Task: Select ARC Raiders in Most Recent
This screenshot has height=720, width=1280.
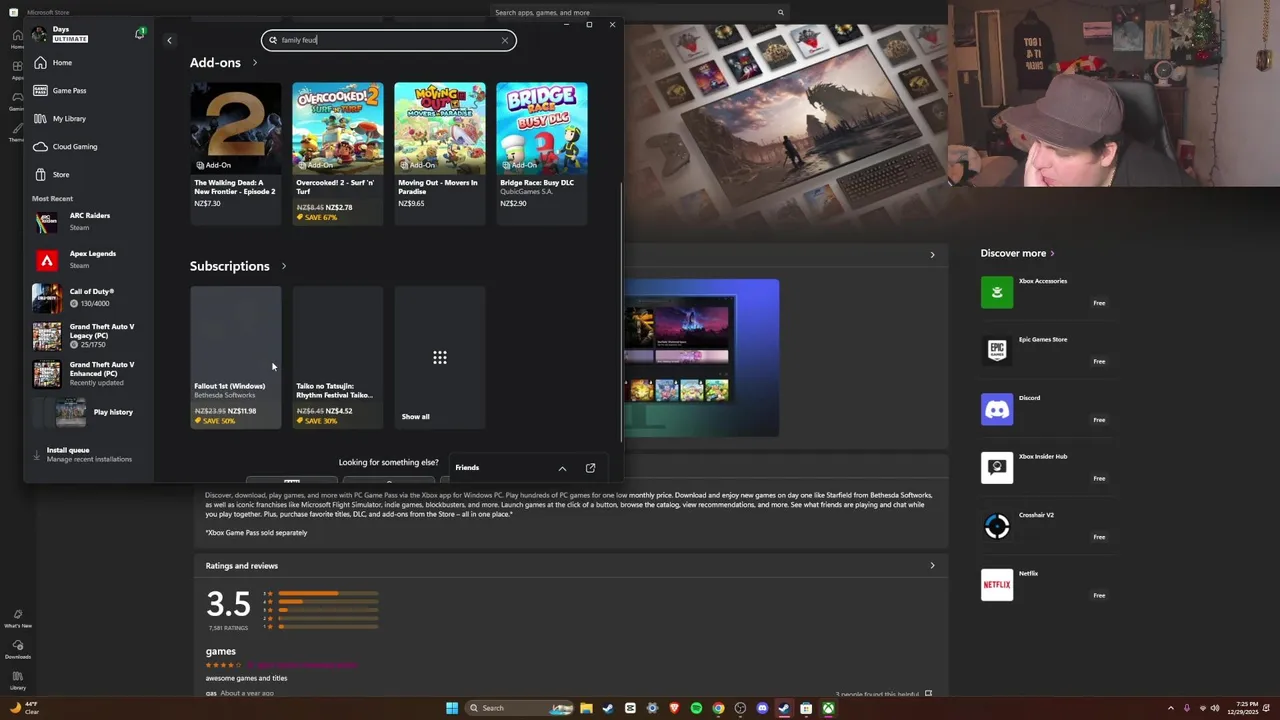Action: pos(88,221)
